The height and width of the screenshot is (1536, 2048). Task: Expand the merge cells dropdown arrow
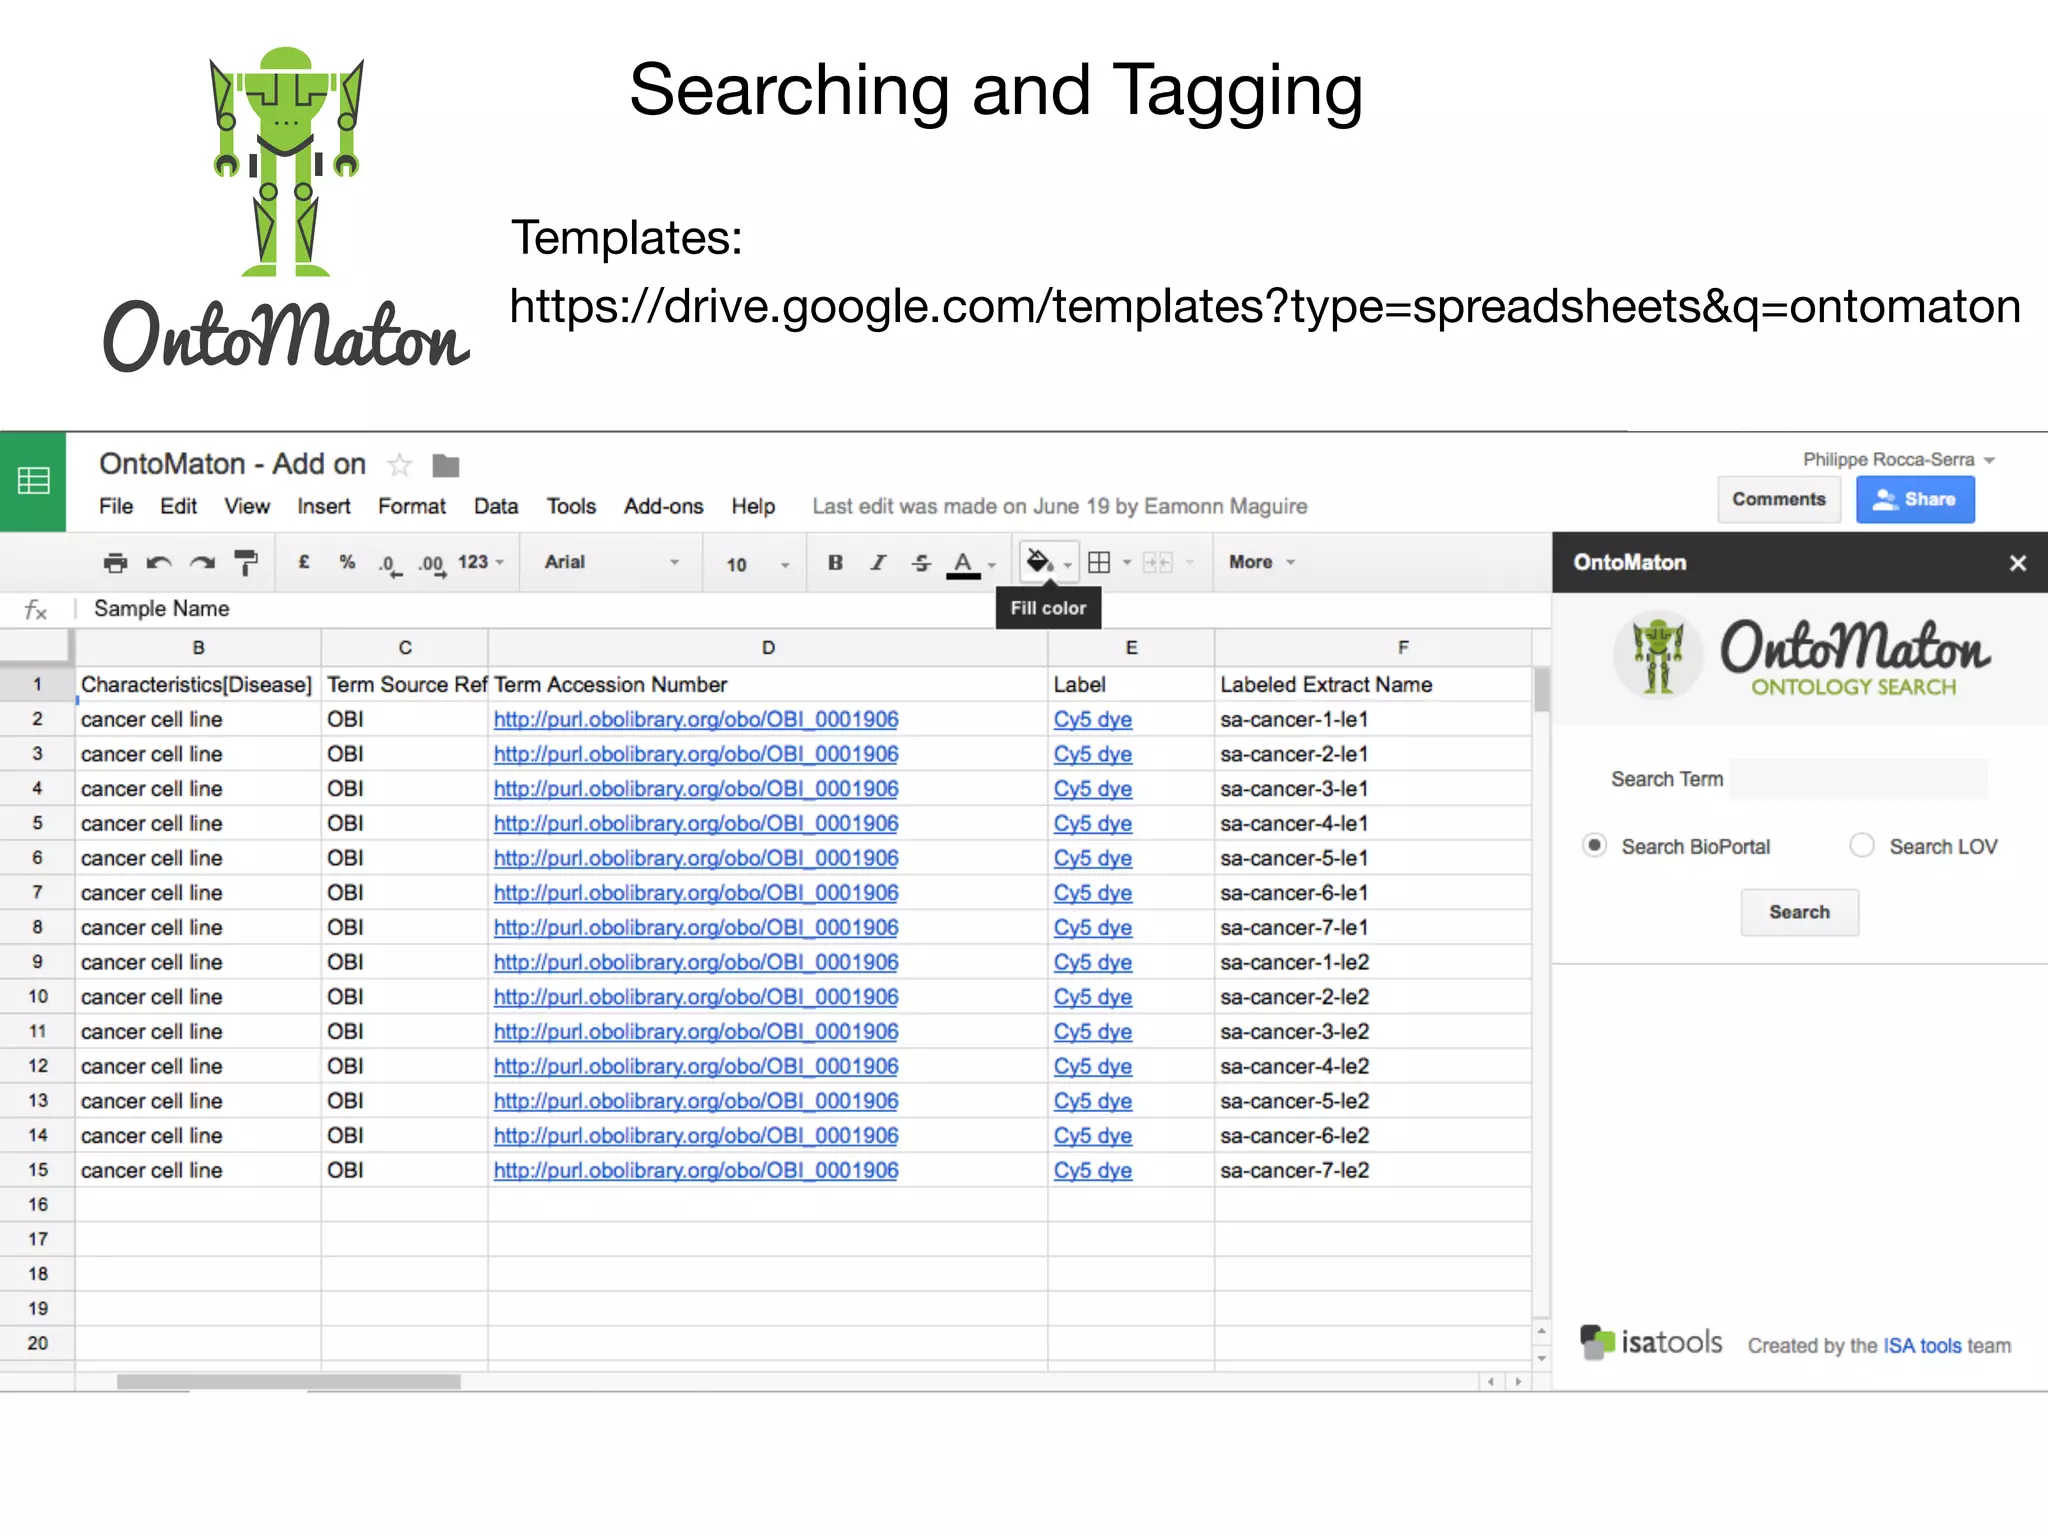(1189, 563)
